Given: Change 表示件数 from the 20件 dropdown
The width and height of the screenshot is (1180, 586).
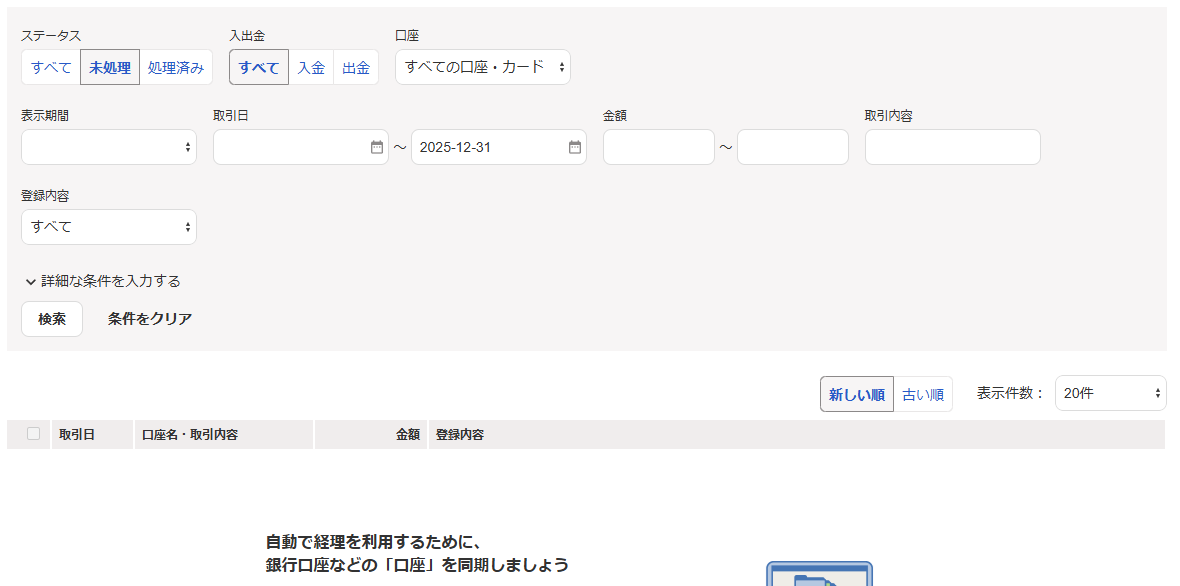Looking at the screenshot, I should (1110, 393).
